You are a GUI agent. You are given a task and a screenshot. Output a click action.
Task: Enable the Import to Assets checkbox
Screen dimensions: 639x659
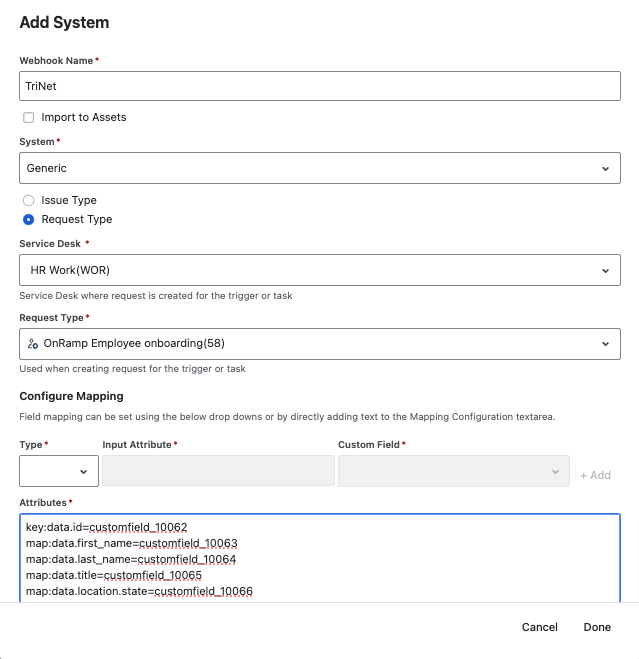(x=29, y=117)
